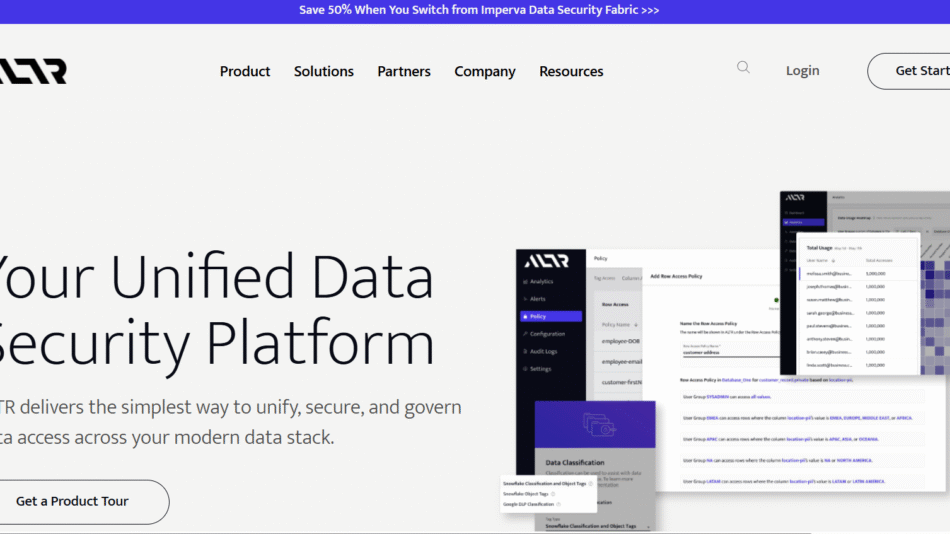Click the Configuration sidebar item in the mockup
The width and height of the screenshot is (950, 534).
546,334
